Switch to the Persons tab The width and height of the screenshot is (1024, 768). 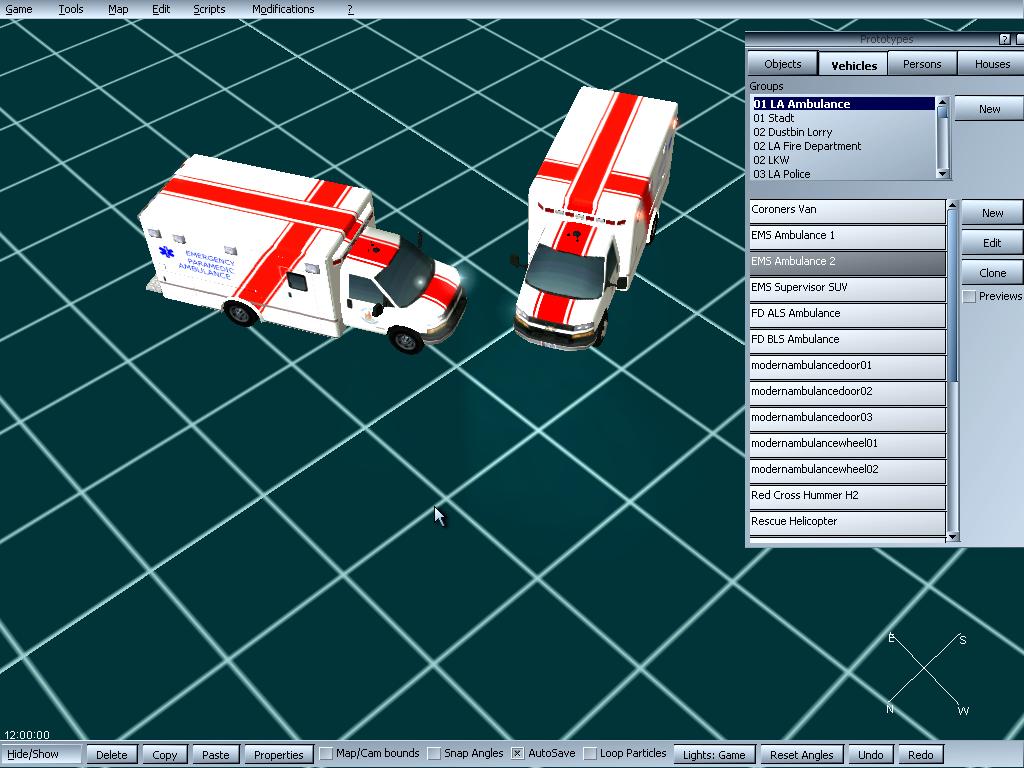click(922, 64)
